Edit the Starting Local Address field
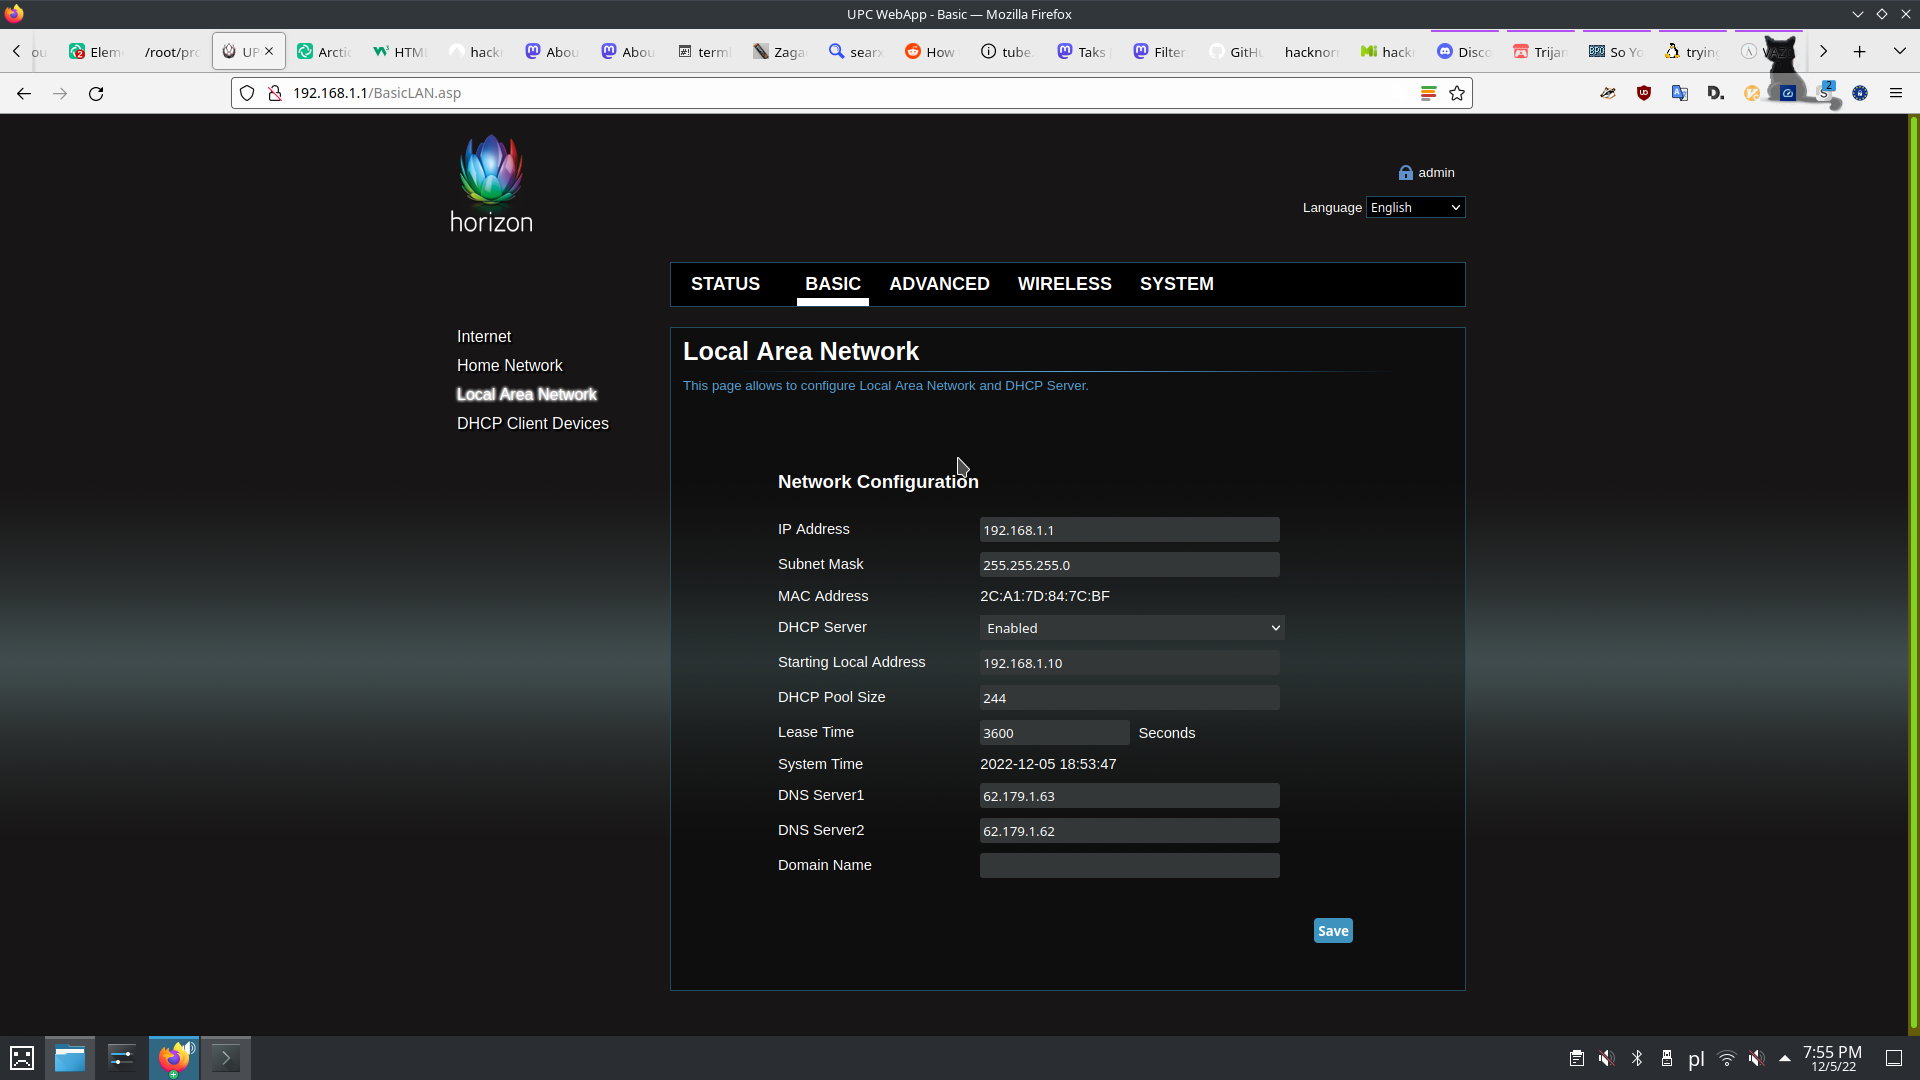The height and width of the screenshot is (1080, 1920). tap(1130, 663)
